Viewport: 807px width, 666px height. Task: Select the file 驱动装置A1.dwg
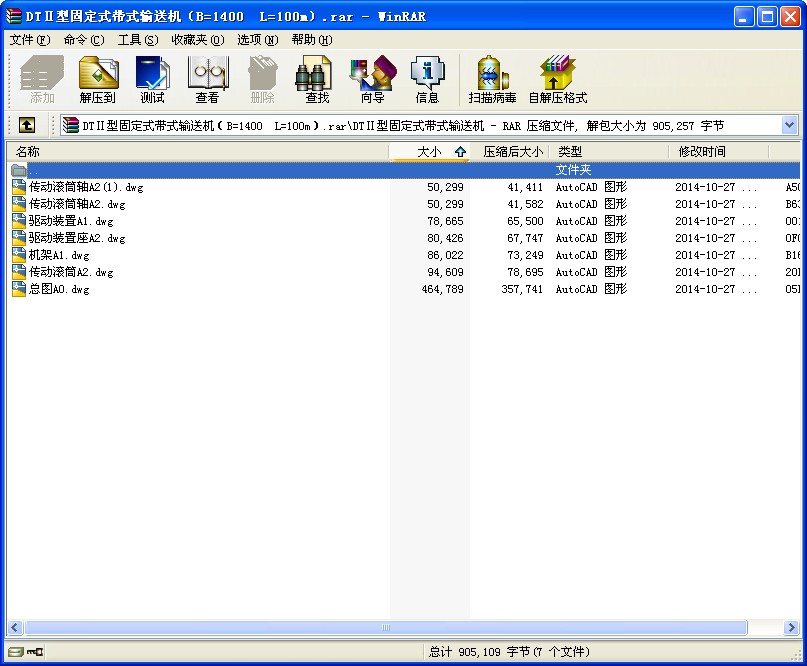(x=71, y=221)
